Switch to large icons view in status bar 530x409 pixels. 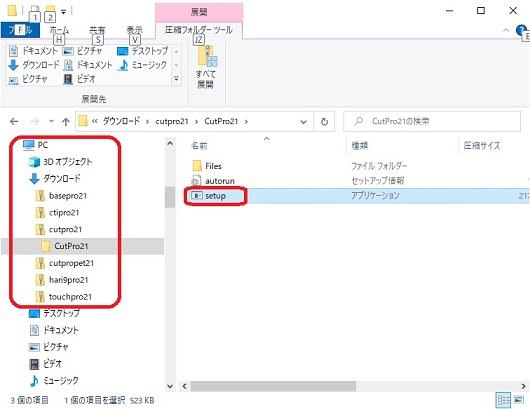519,400
